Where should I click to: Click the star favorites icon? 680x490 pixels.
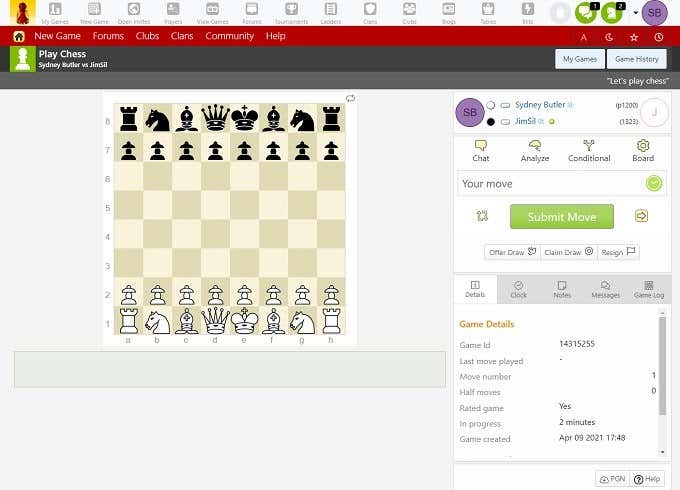click(x=634, y=37)
